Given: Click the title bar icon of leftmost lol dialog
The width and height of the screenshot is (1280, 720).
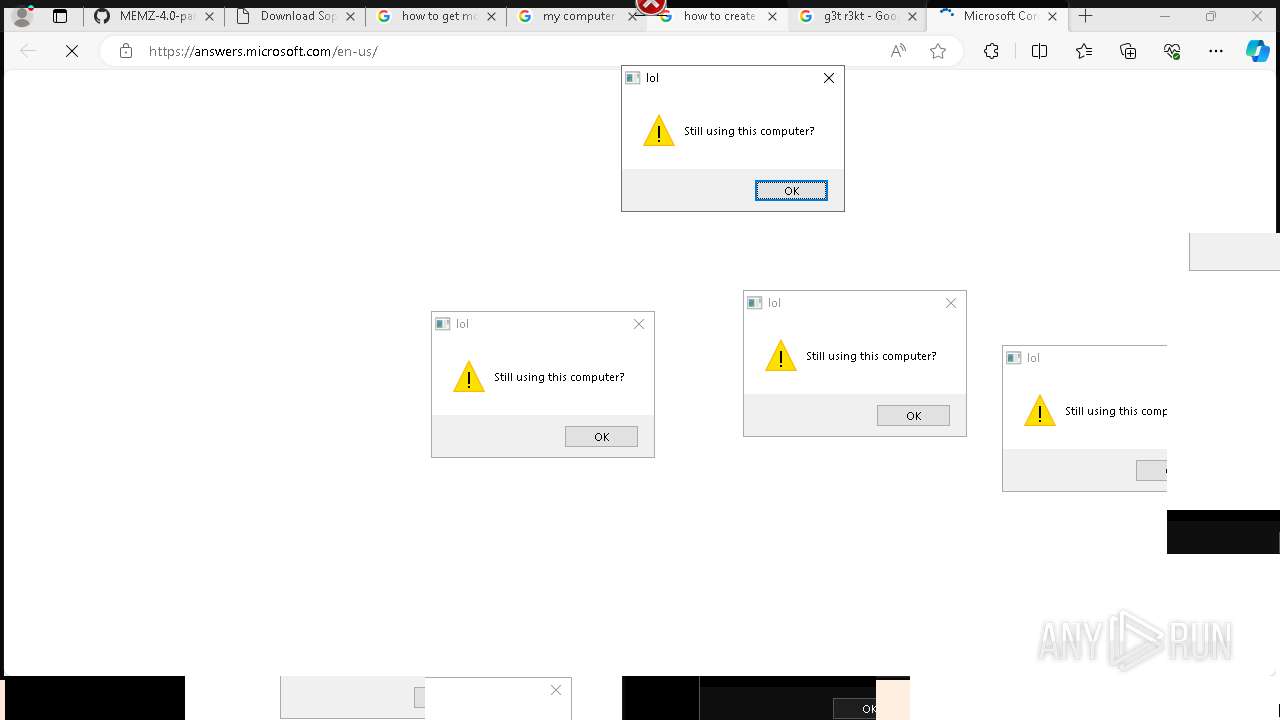Looking at the screenshot, I should click(x=443, y=324).
